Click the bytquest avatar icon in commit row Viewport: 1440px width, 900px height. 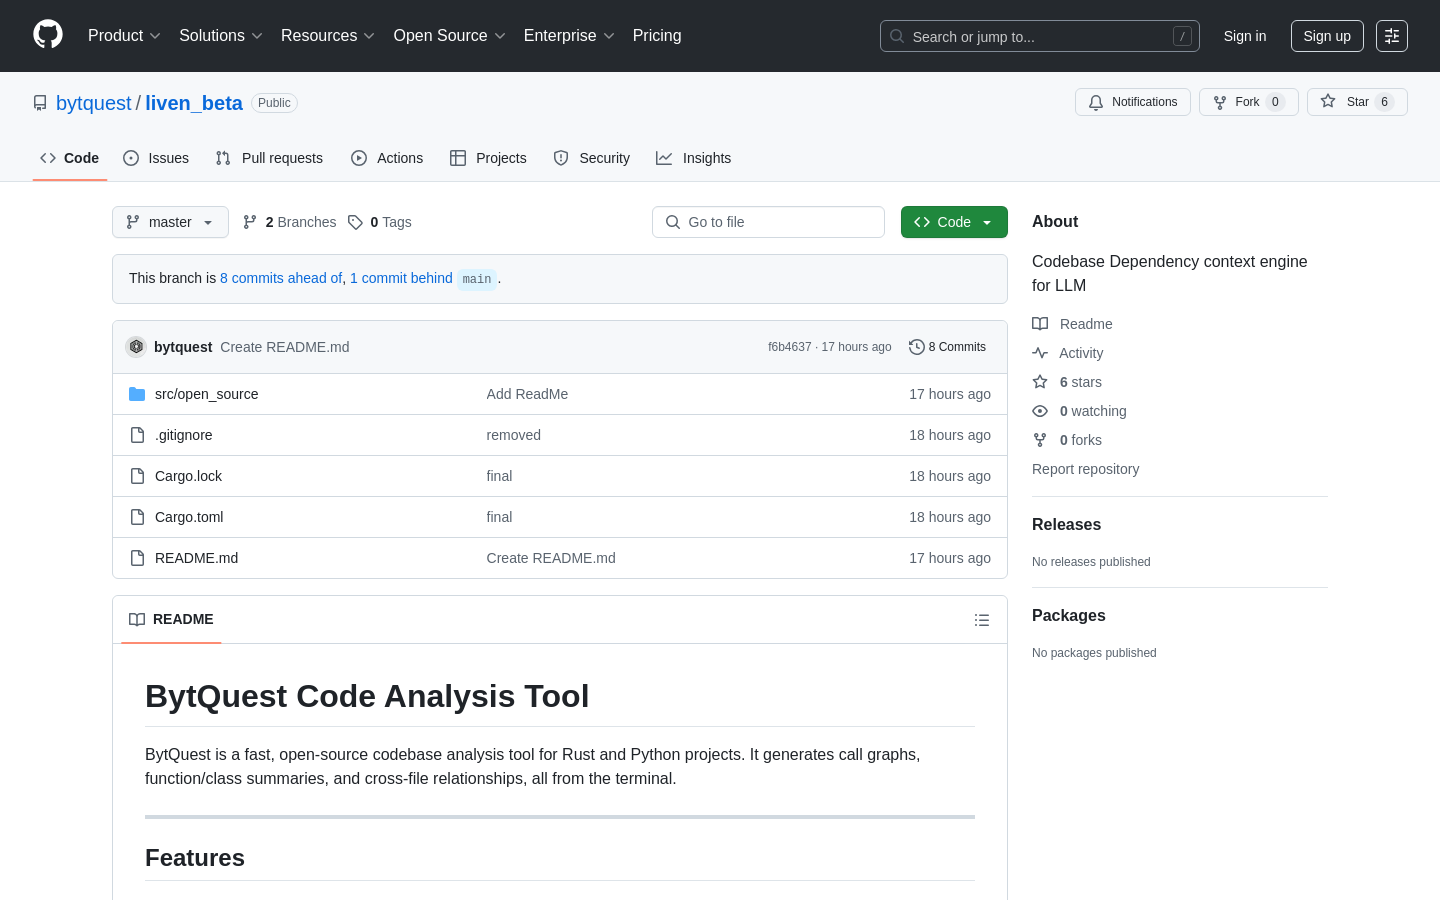coord(136,347)
